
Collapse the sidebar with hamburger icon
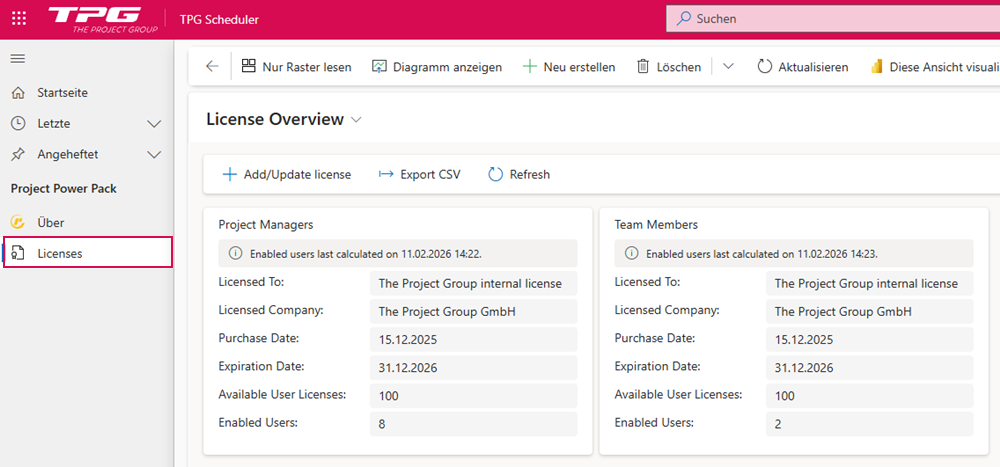(18, 59)
